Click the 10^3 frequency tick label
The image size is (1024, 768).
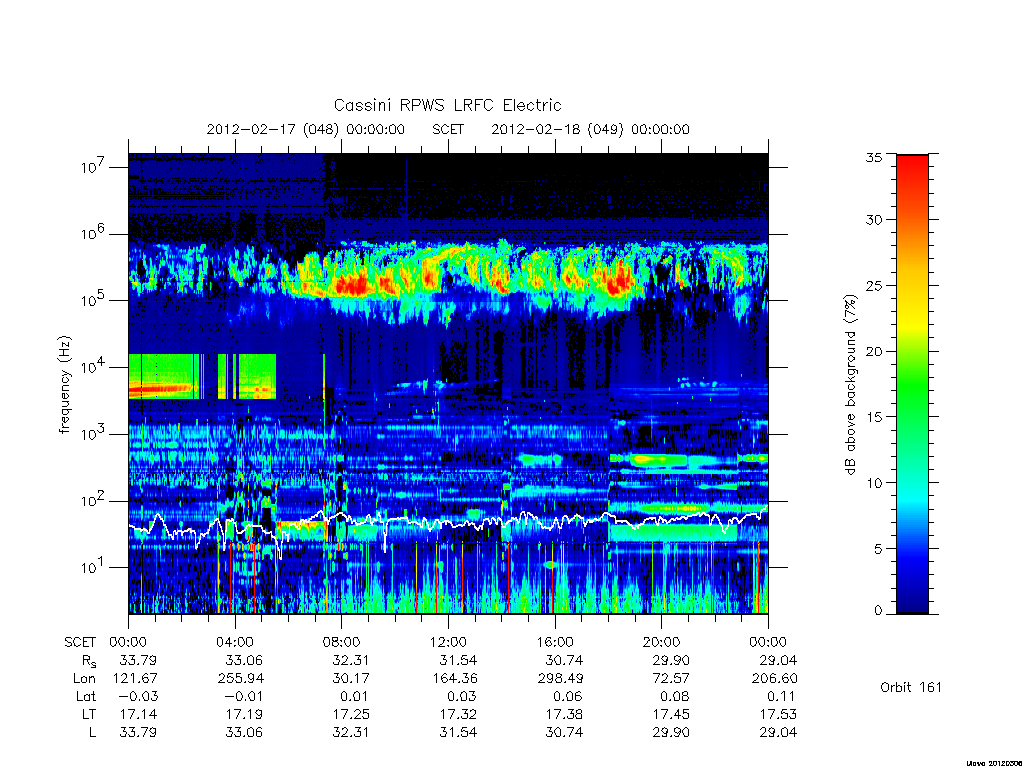[93, 434]
